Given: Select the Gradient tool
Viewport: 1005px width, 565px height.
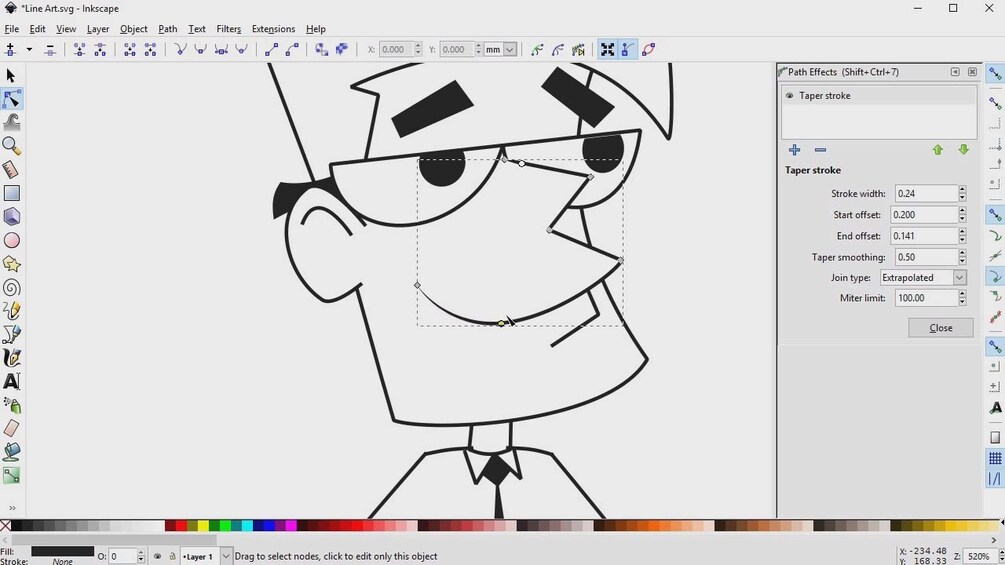Looking at the screenshot, I should click(12, 475).
